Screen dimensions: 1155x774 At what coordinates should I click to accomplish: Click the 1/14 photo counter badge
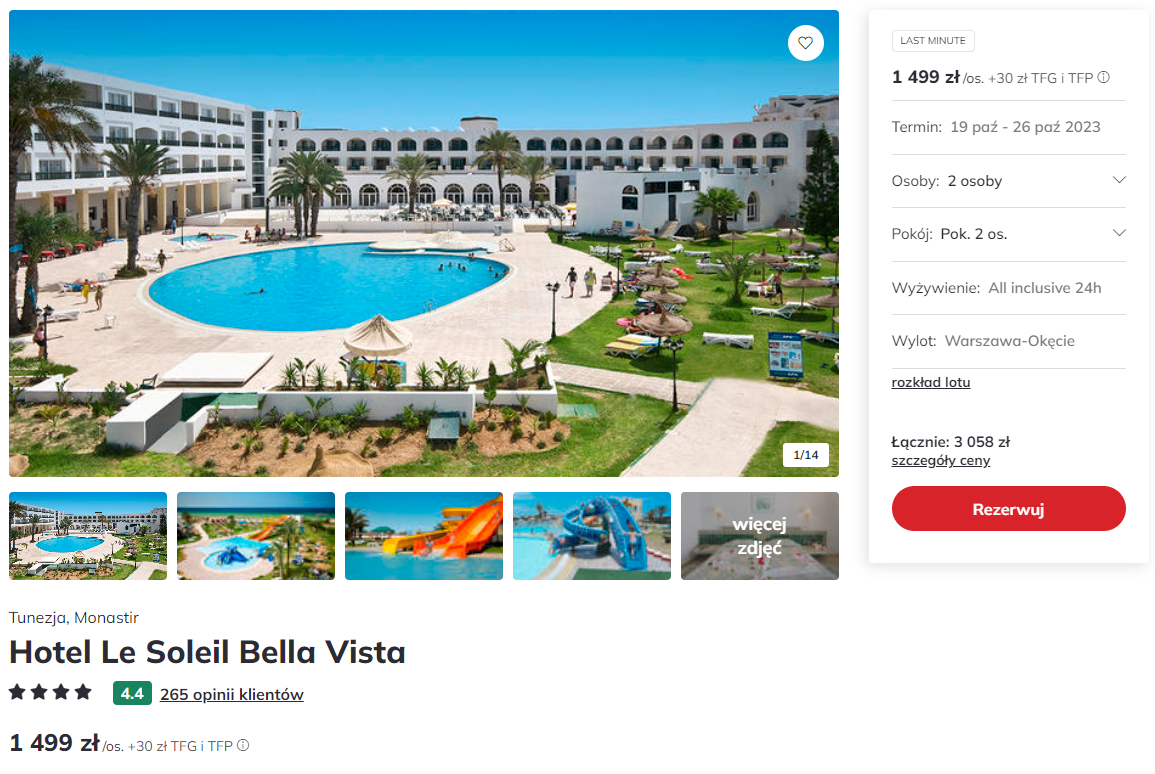coord(805,455)
